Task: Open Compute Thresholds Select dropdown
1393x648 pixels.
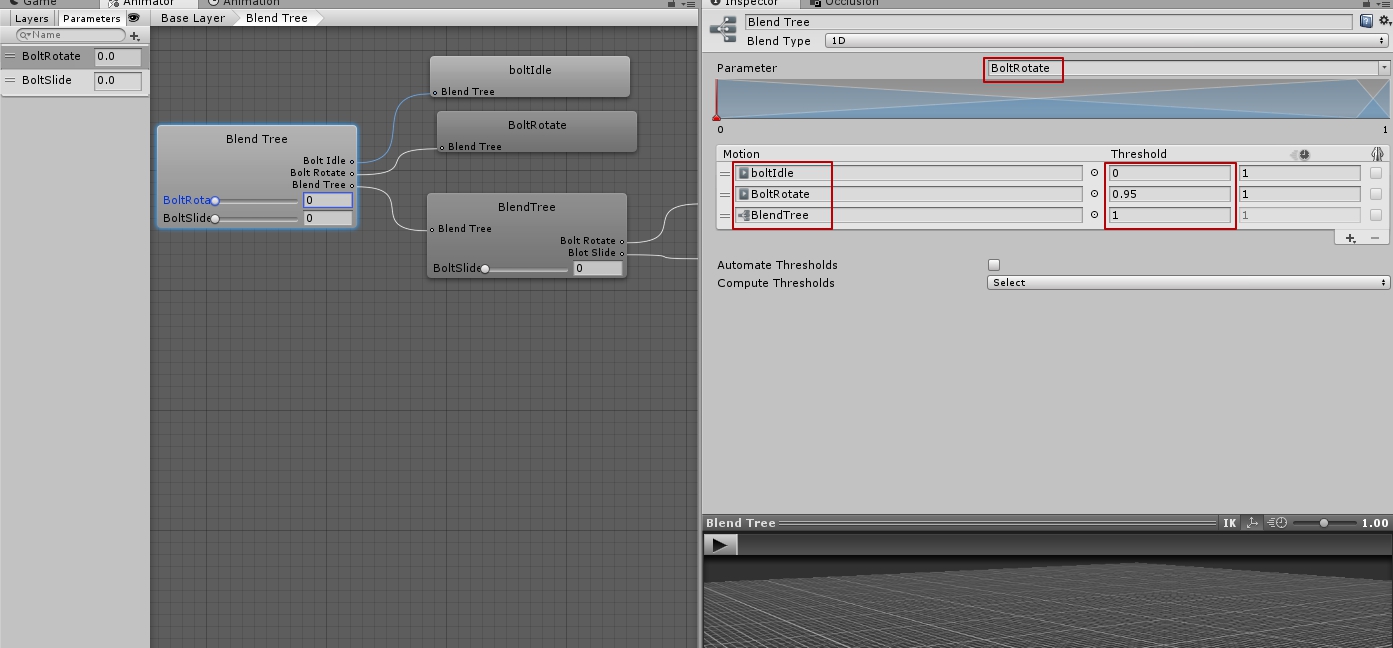Action: (1188, 283)
